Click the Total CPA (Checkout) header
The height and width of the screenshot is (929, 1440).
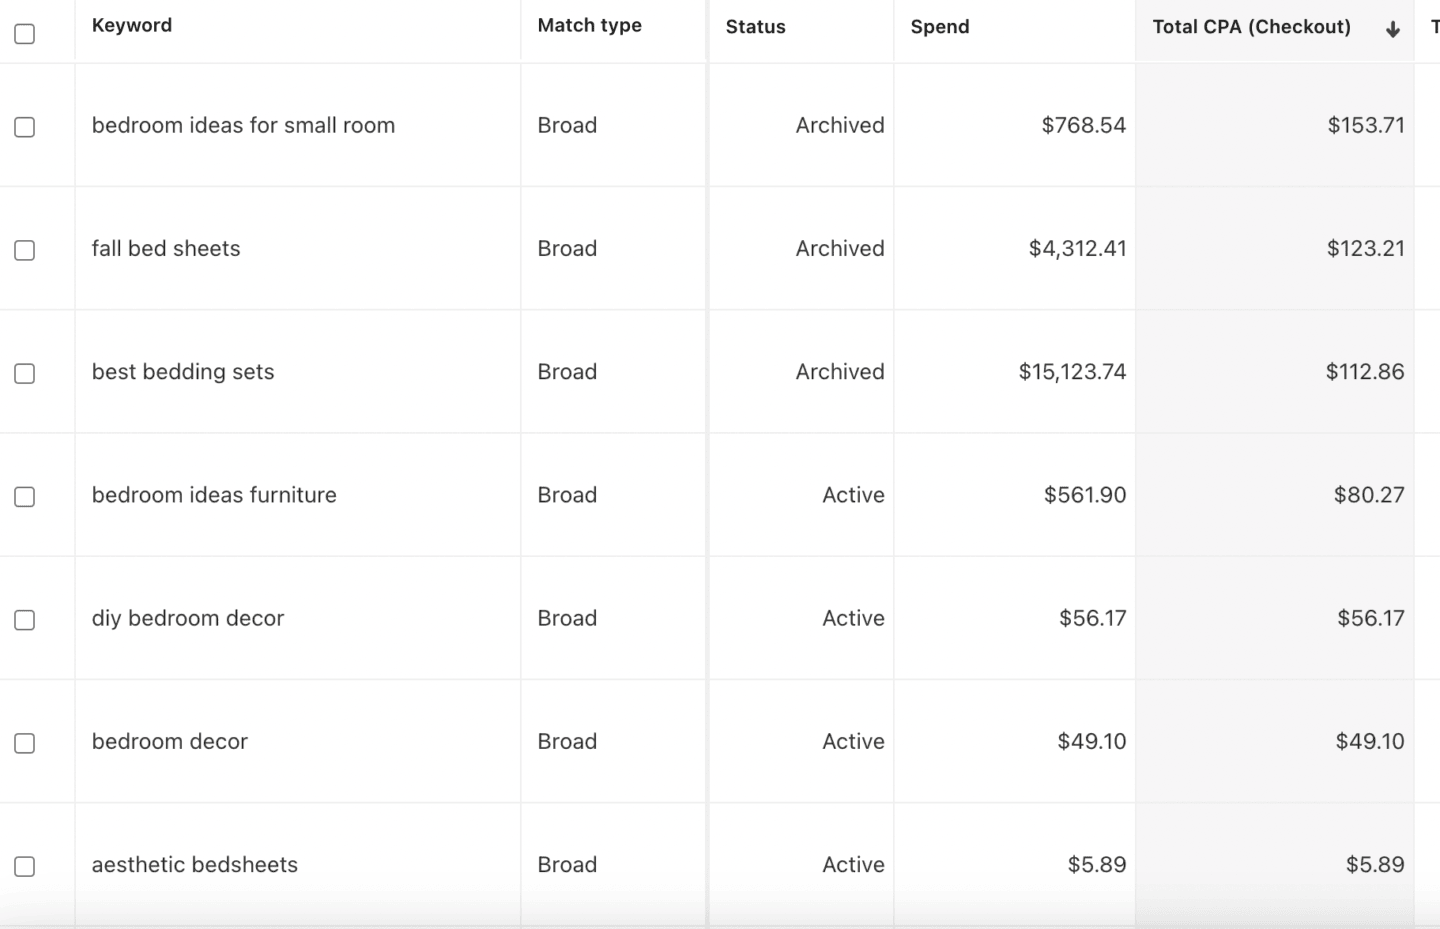[1251, 27]
